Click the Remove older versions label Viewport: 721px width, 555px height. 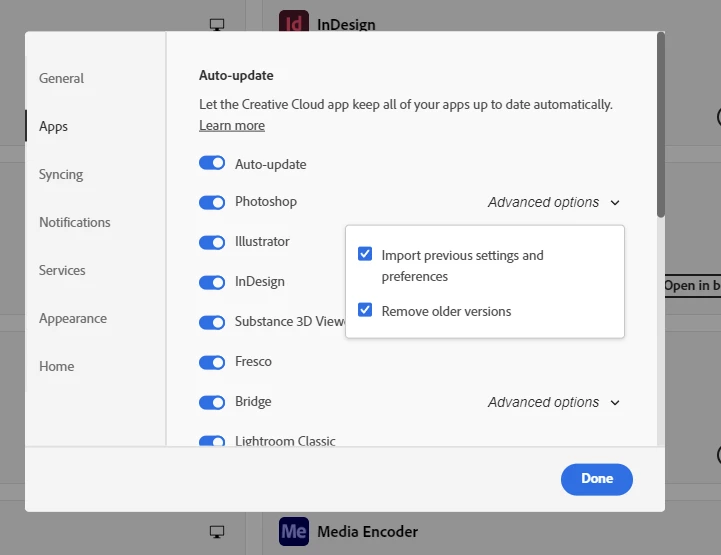446,311
